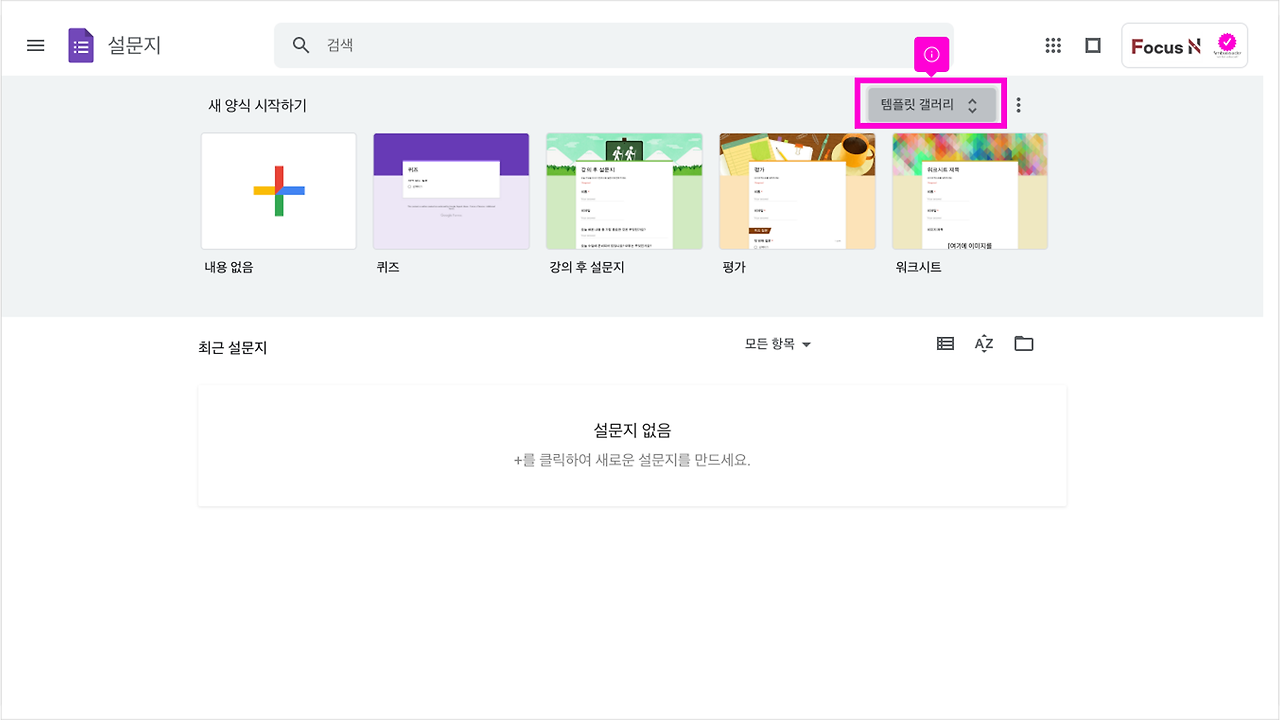Open the Google Forms home icon
The image size is (1280, 720).
pyautogui.click(x=80, y=45)
